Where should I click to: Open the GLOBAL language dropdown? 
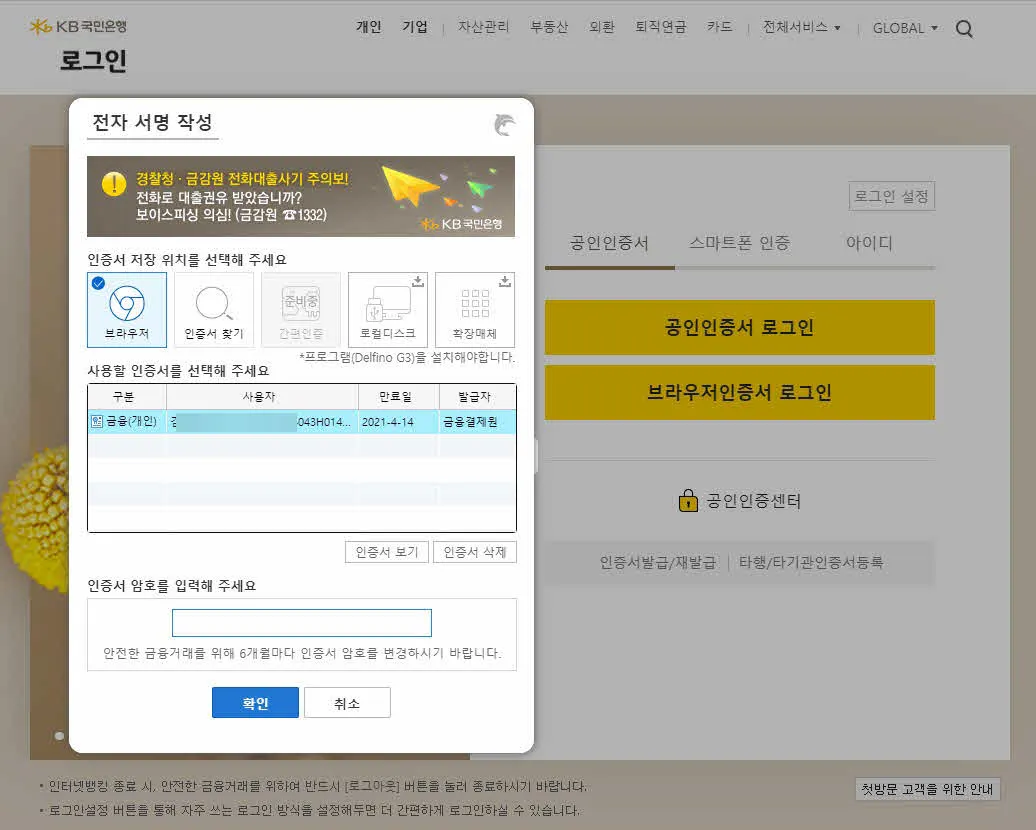[x=905, y=28]
